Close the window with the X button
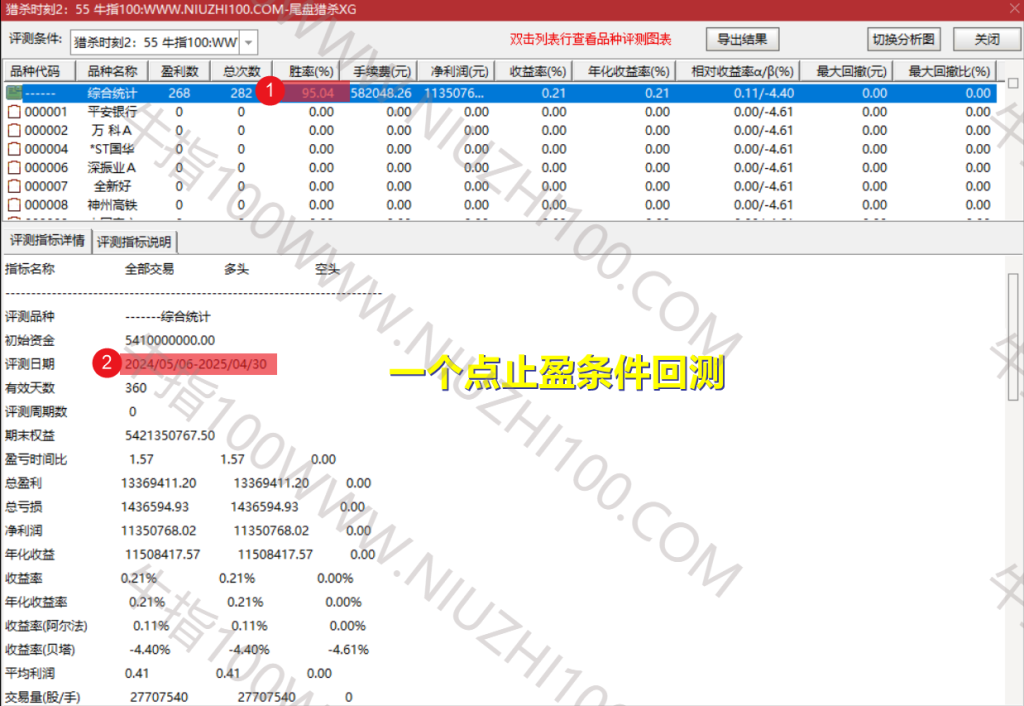The image size is (1024, 706). click(1014, 9)
